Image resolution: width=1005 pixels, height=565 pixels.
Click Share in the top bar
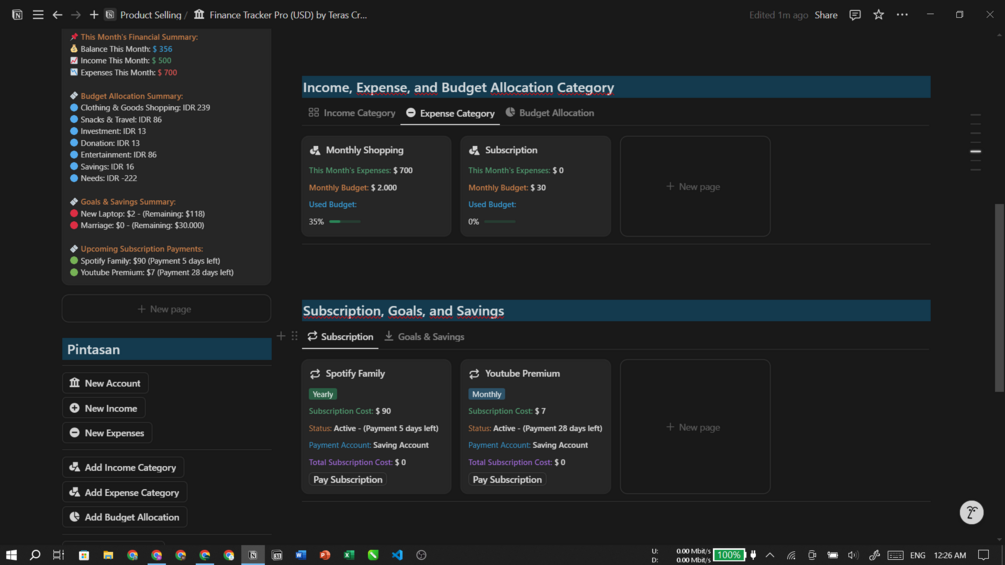point(826,15)
